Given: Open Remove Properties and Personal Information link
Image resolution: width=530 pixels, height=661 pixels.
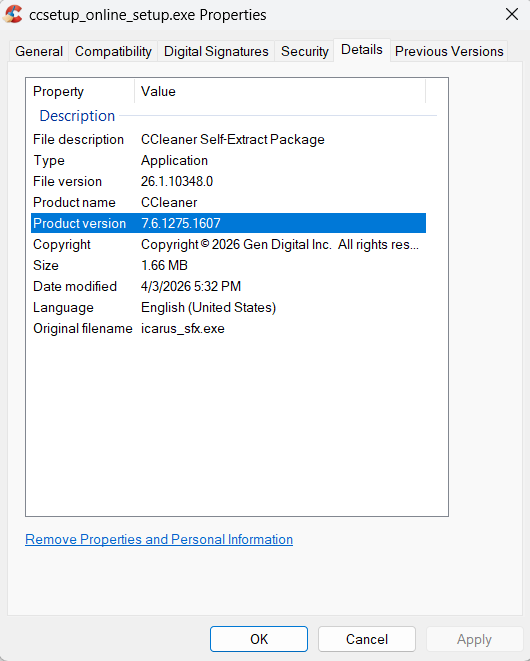Looking at the screenshot, I should 159,539.
